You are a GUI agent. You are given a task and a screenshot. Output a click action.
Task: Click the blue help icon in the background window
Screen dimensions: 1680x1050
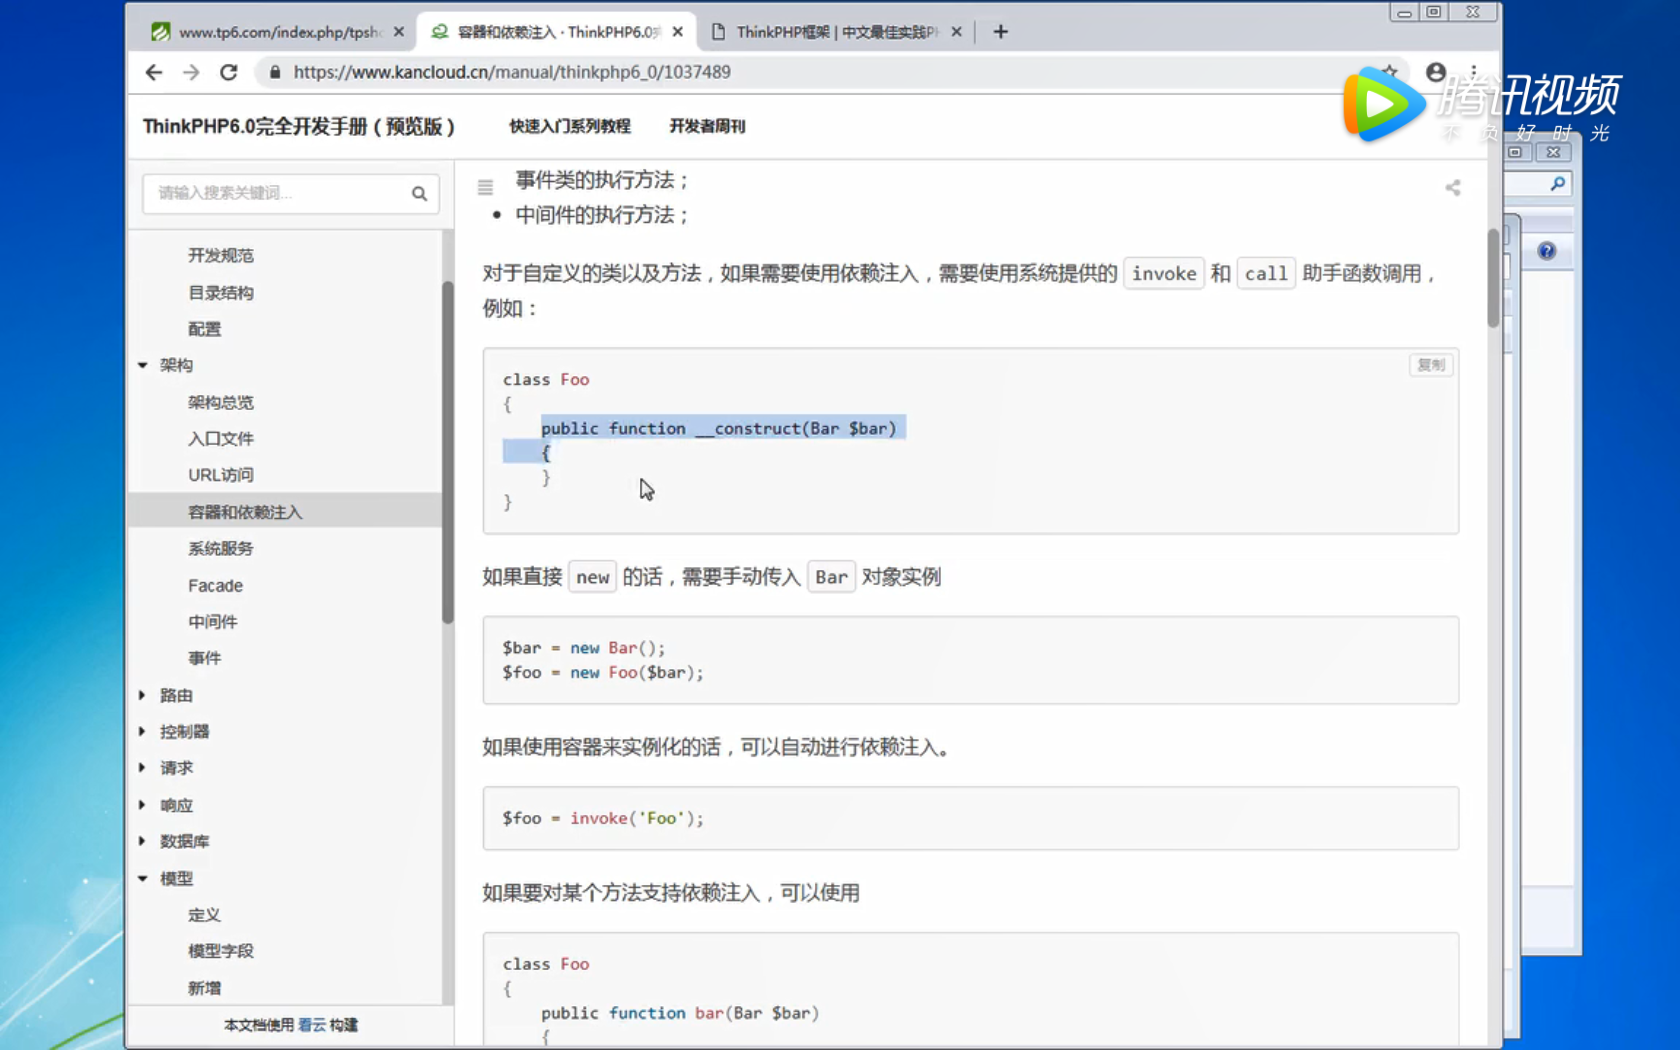point(1547,251)
